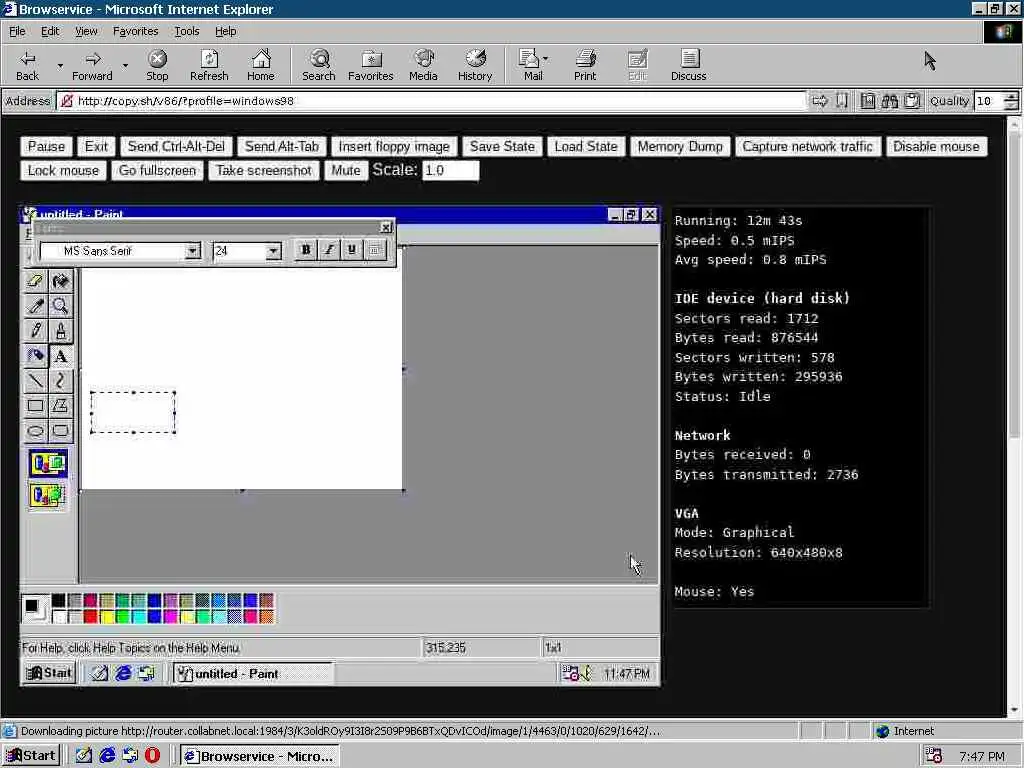Expand the Back button history arrow
Viewport: 1024px width, 768px height.
[59, 65]
